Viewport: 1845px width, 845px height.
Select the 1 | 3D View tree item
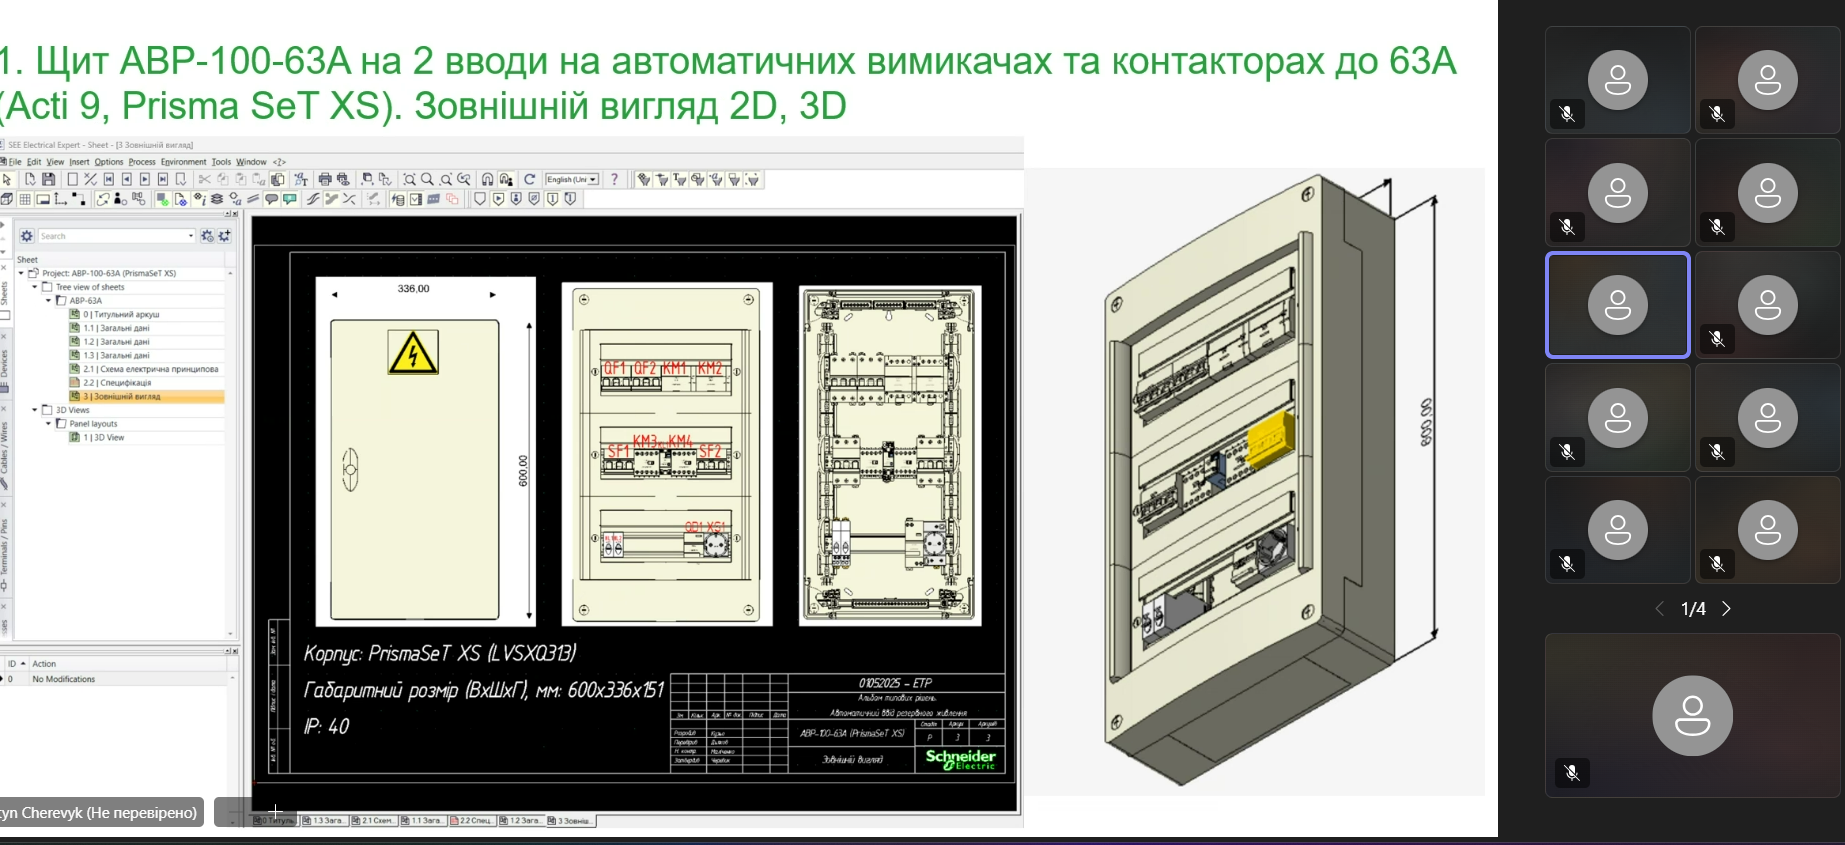104,437
